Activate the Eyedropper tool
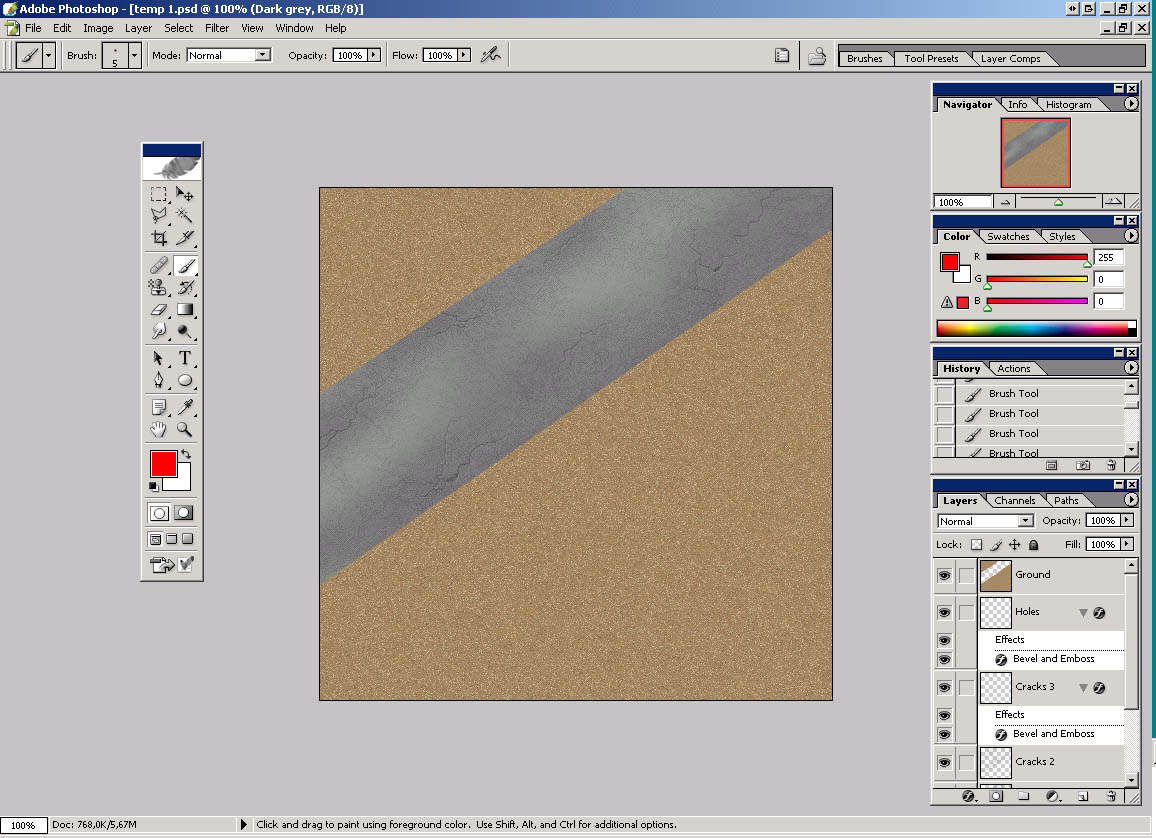 [x=185, y=406]
